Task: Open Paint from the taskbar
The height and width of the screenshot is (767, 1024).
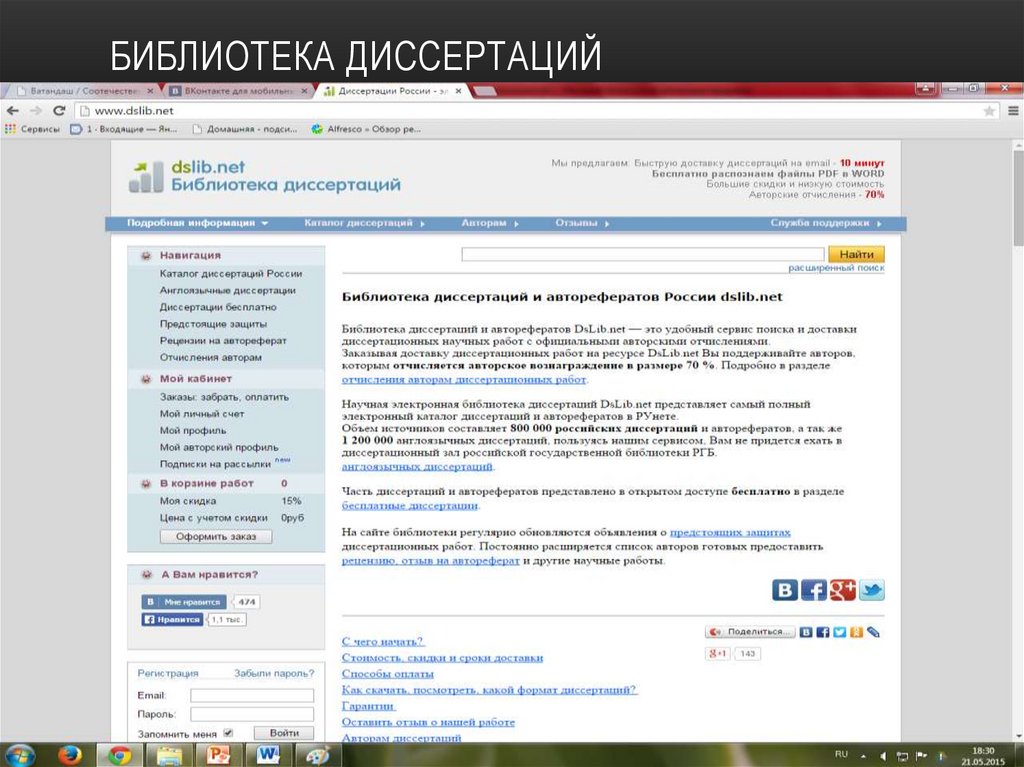Action: click(x=317, y=755)
